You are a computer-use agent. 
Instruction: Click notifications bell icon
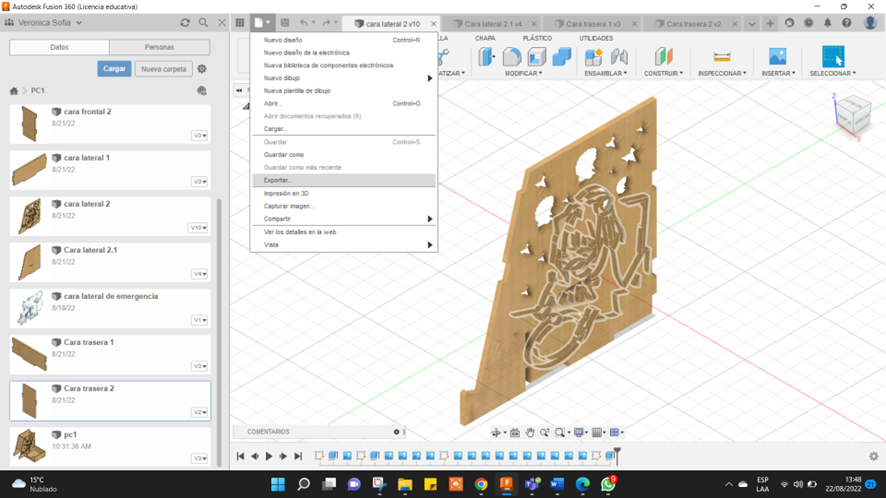[827, 23]
